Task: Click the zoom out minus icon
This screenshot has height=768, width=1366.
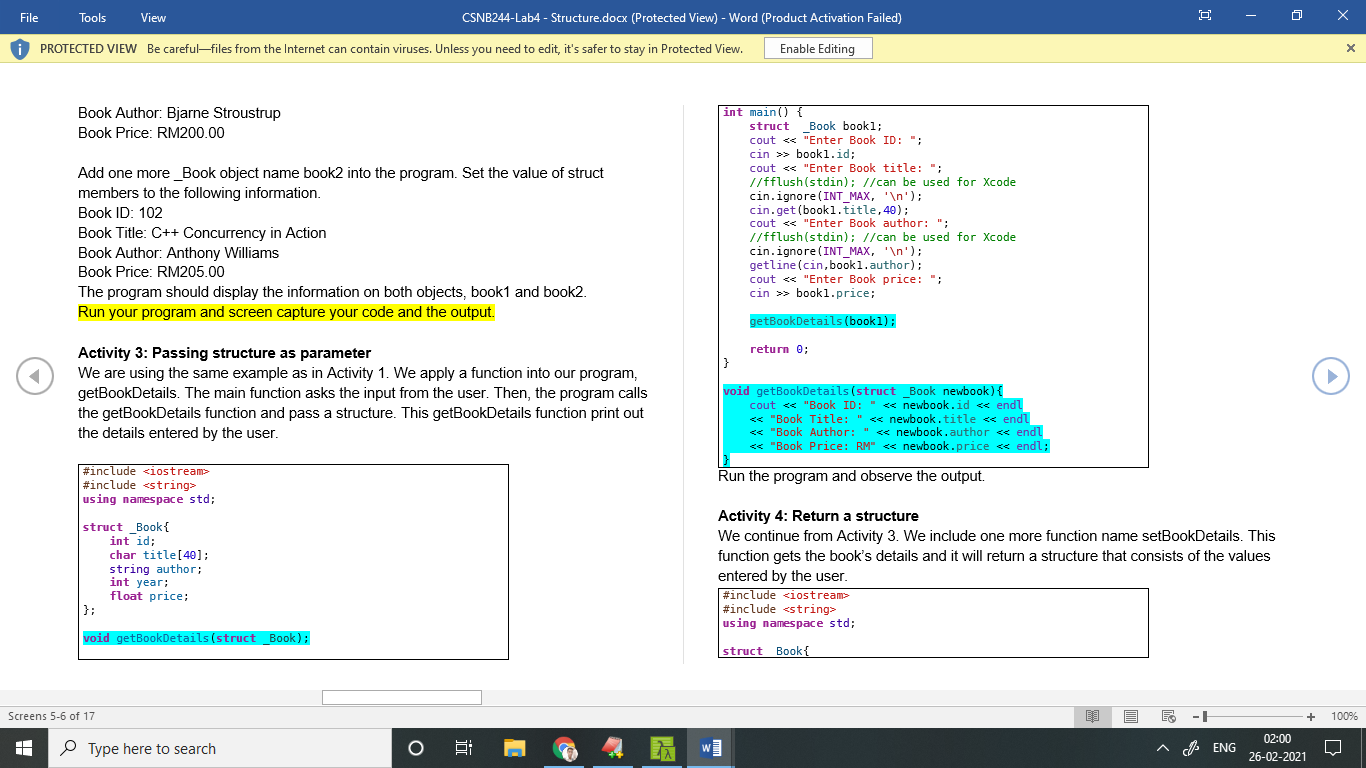Action: tap(1194, 716)
